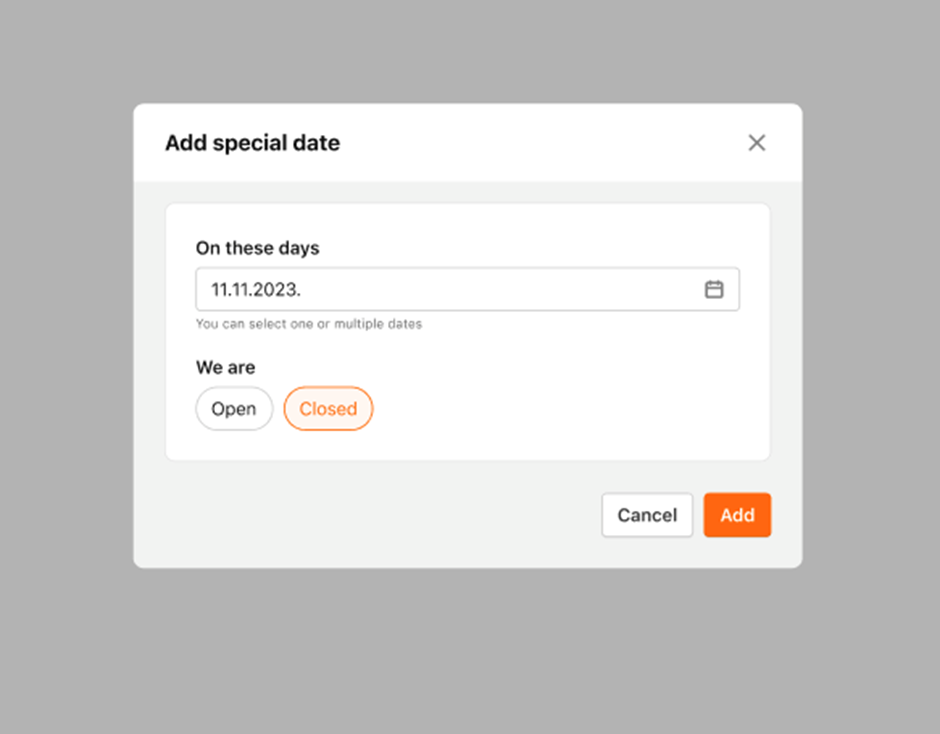Click the Add special date heading
Screen dimensions: 940x734
tap(252, 143)
